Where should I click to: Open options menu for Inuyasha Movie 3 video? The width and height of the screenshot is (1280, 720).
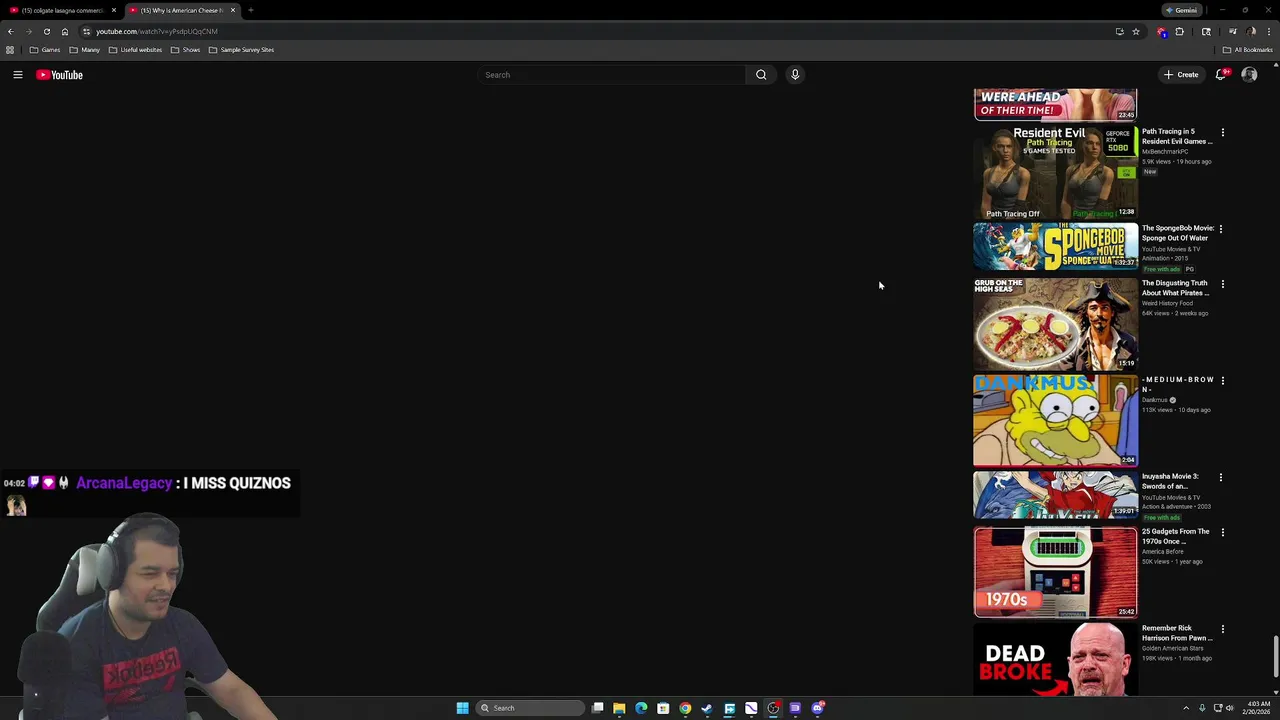tap(1221, 478)
